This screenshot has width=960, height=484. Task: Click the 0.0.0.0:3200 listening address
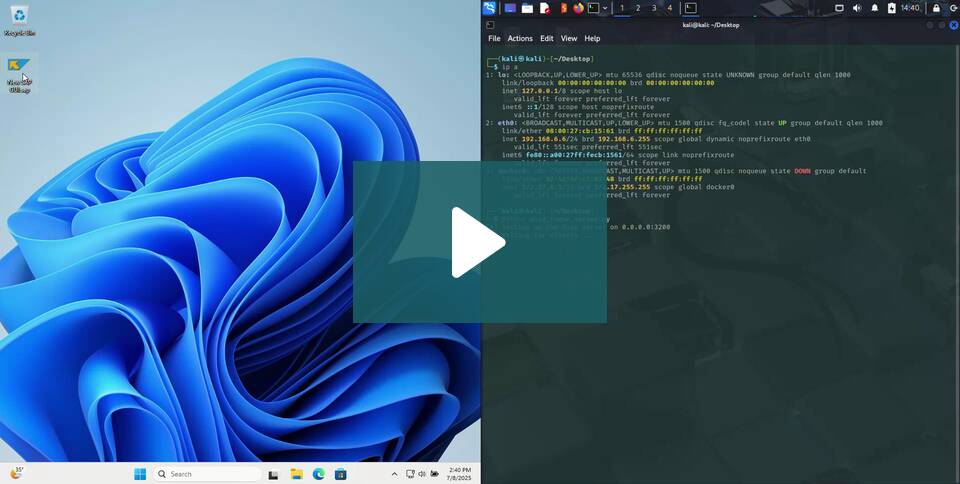point(645,227)
